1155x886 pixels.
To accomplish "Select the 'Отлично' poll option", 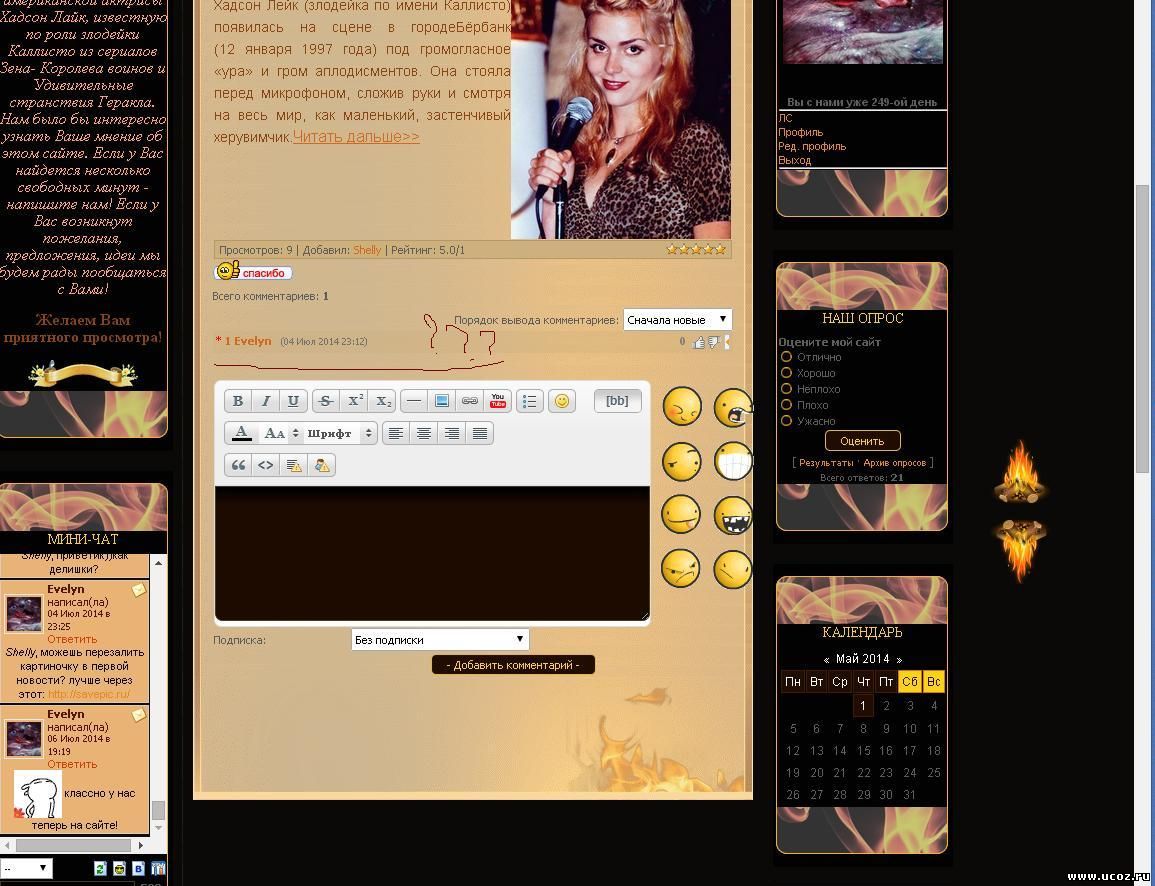I will coord(786,357).
